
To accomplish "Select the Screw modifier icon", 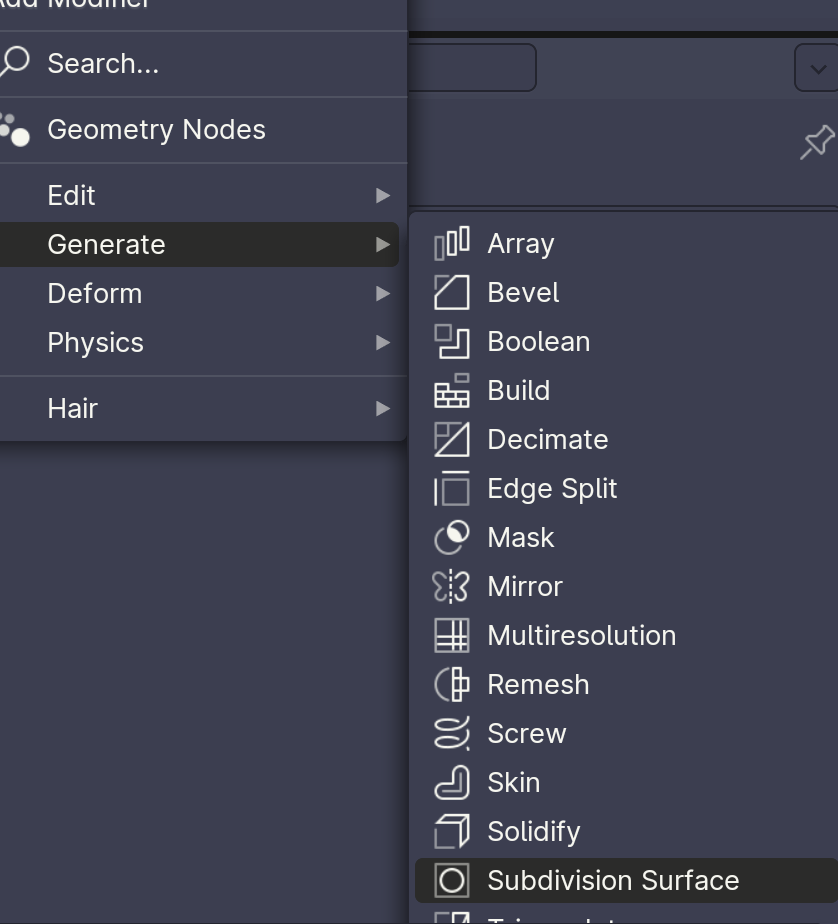I will click(452, 734).
